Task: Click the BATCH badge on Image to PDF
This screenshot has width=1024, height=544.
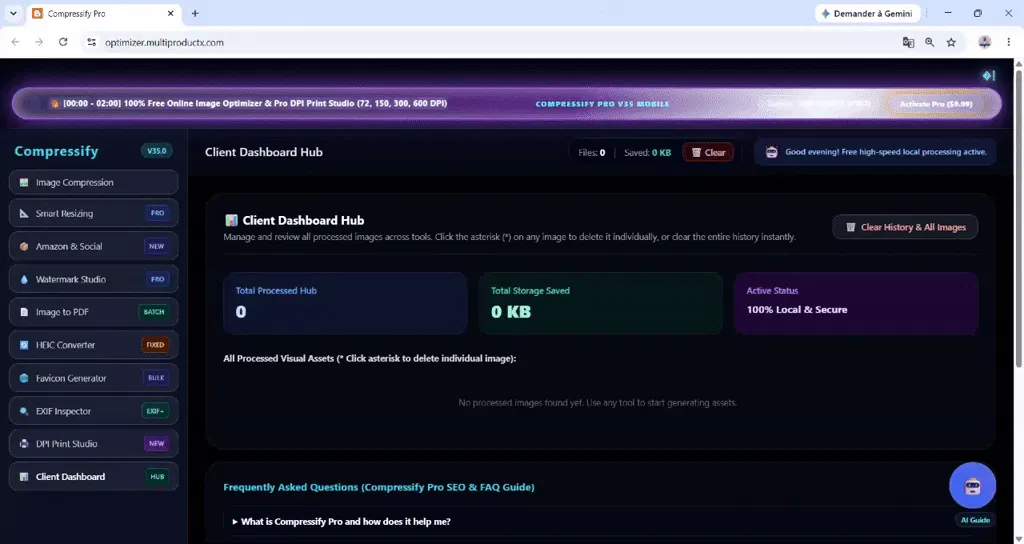Action: click(154, 312)
